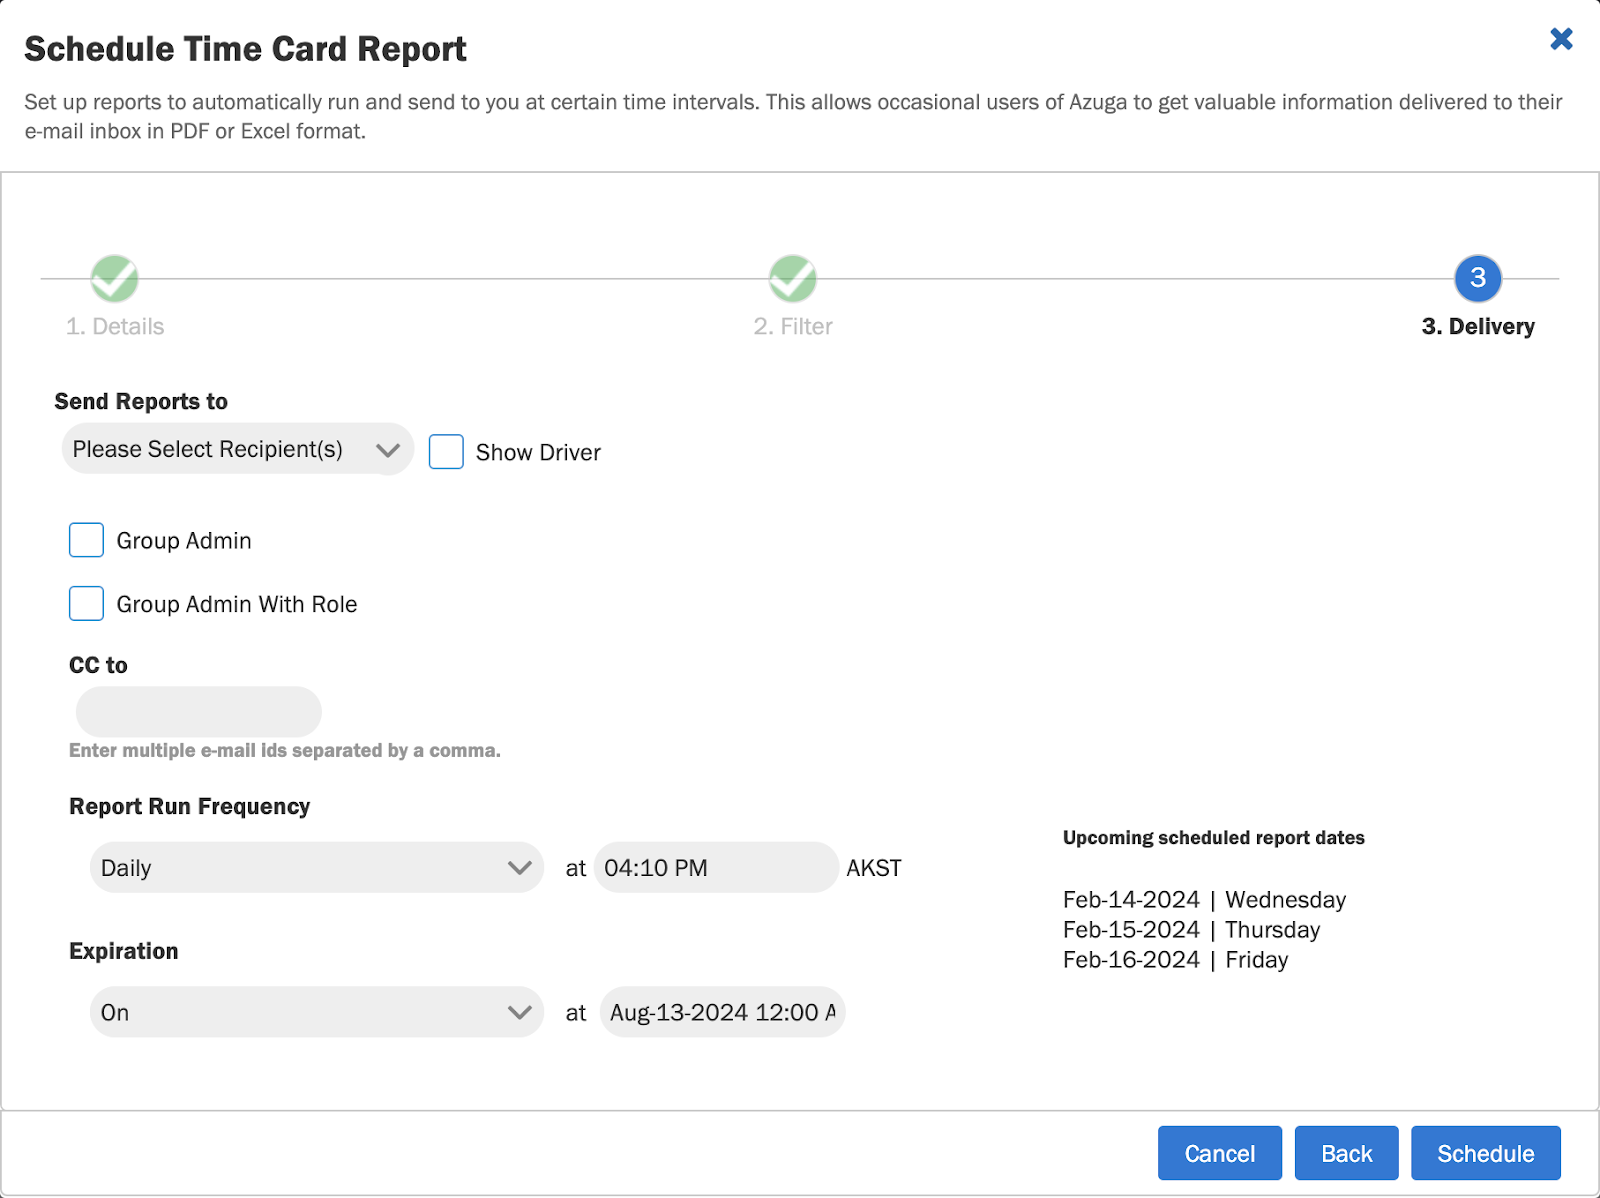The image size is (1600, 1198).
Task: Enable the Show Driver checkbox
Action: tap(446, 452)
